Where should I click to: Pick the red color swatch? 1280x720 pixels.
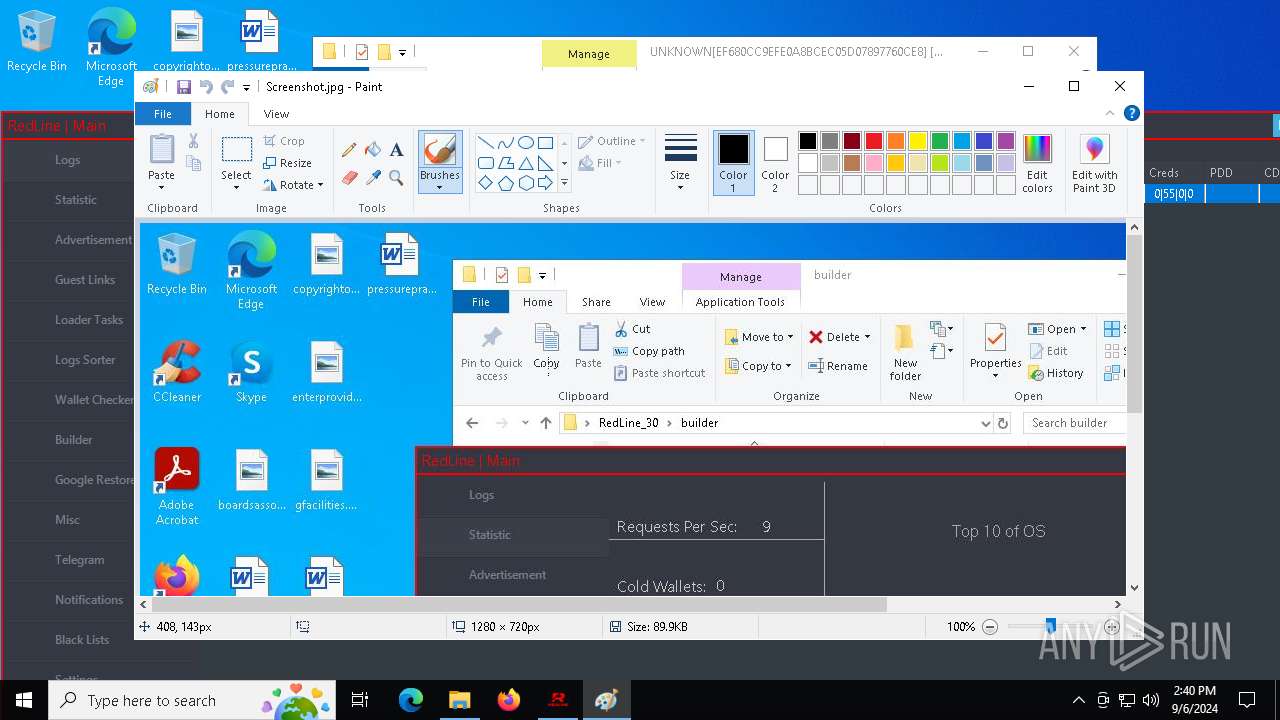(873, 141)
